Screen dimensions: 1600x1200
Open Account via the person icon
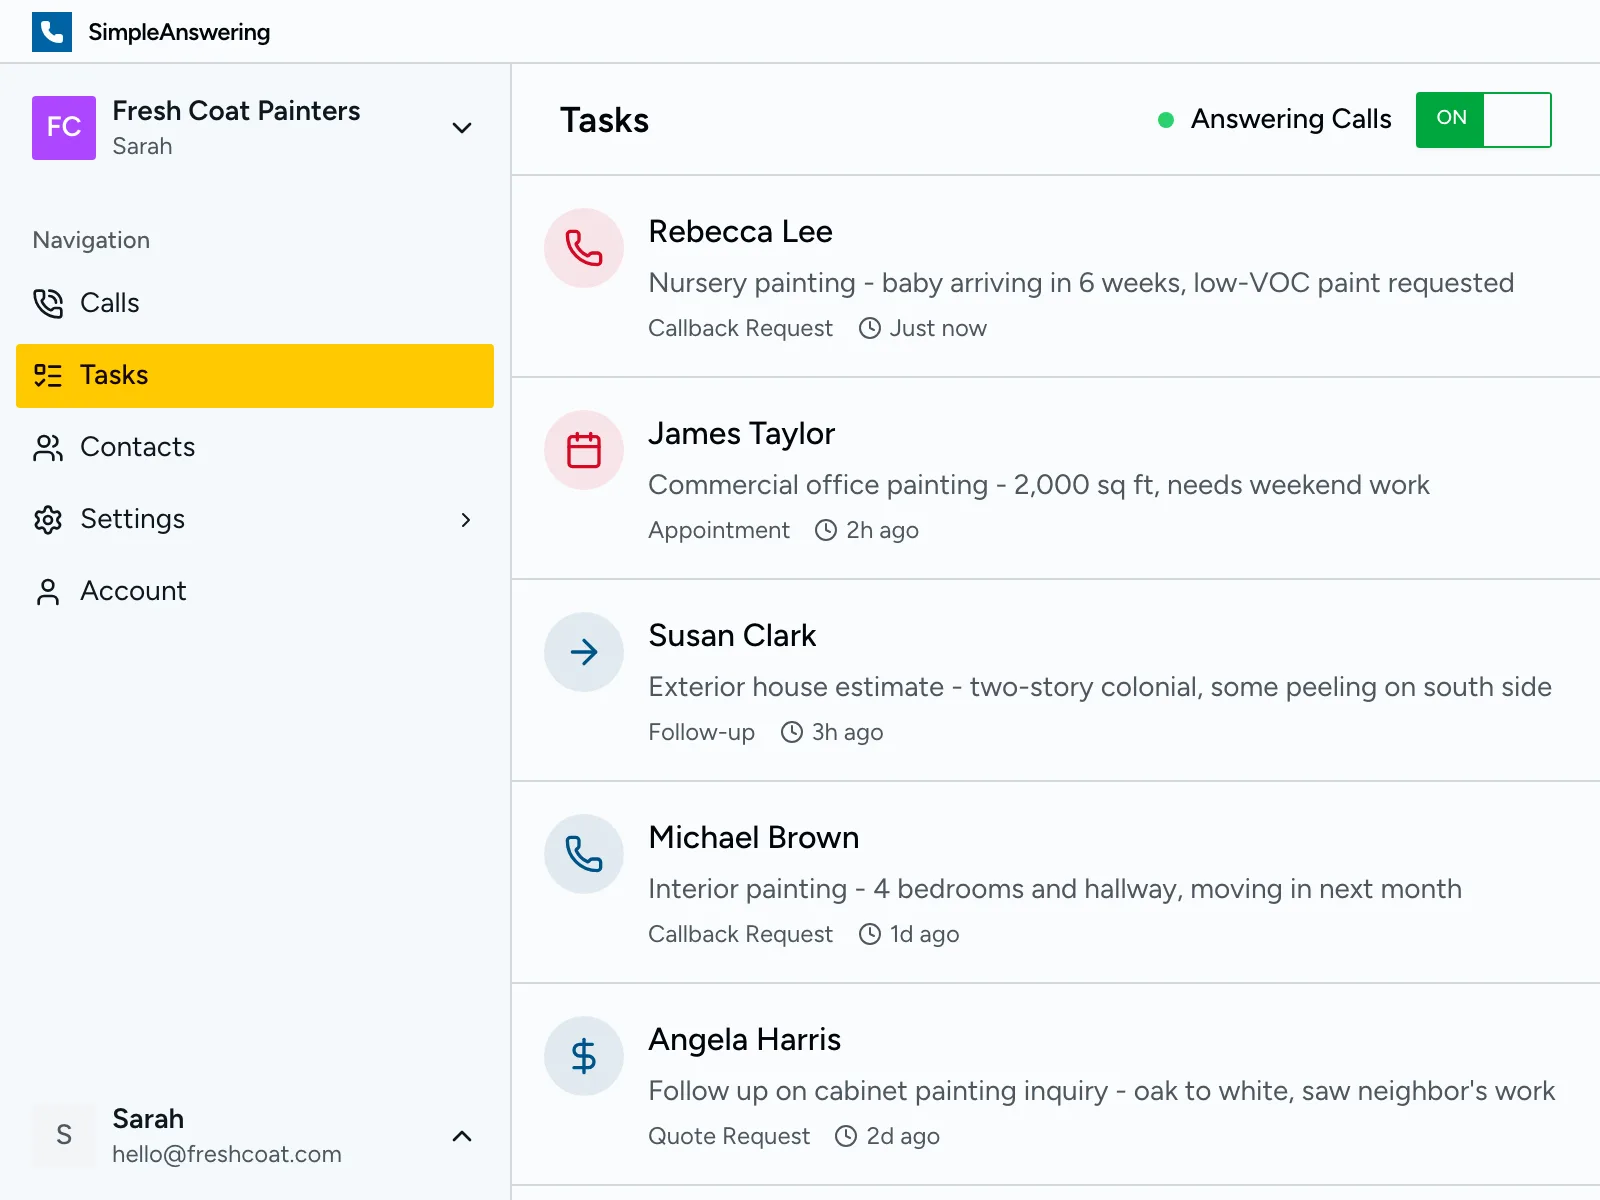coord(47,591)
